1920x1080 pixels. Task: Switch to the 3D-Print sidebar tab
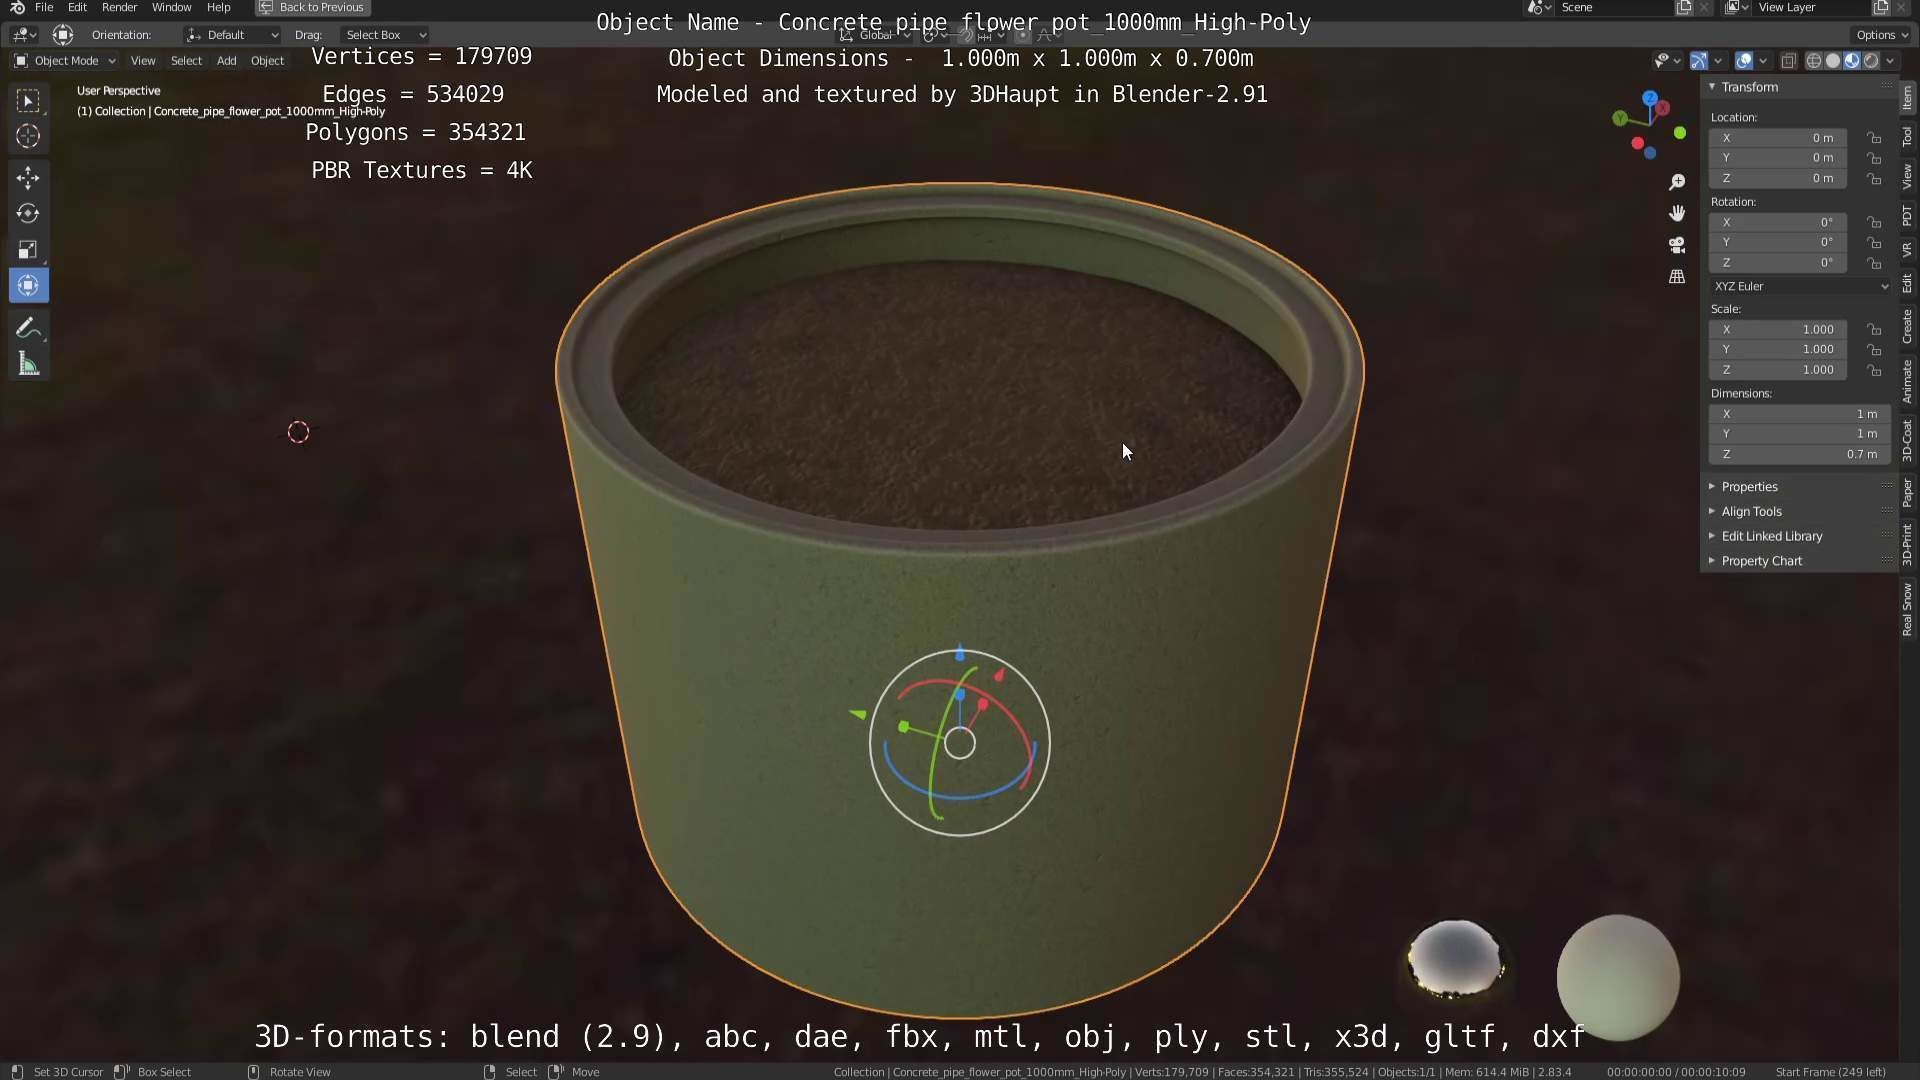pyautogui.click(x=1907, y=544)
